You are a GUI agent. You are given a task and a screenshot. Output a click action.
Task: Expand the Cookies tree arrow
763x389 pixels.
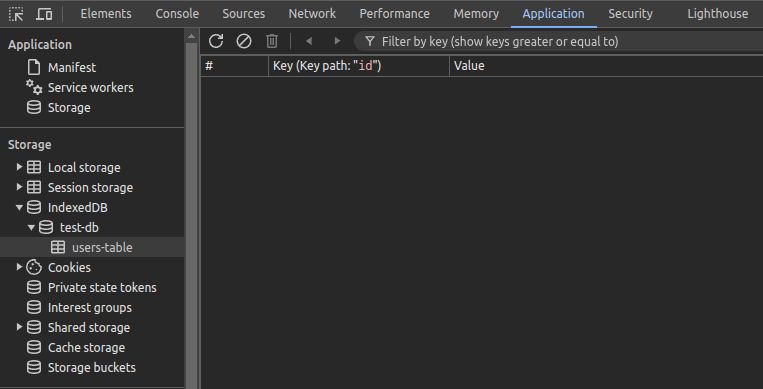click(x=19, y=267)
